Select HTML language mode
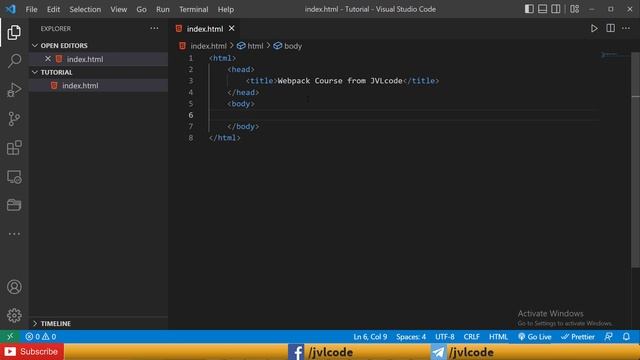640x360 pixels. pos(498,337)
